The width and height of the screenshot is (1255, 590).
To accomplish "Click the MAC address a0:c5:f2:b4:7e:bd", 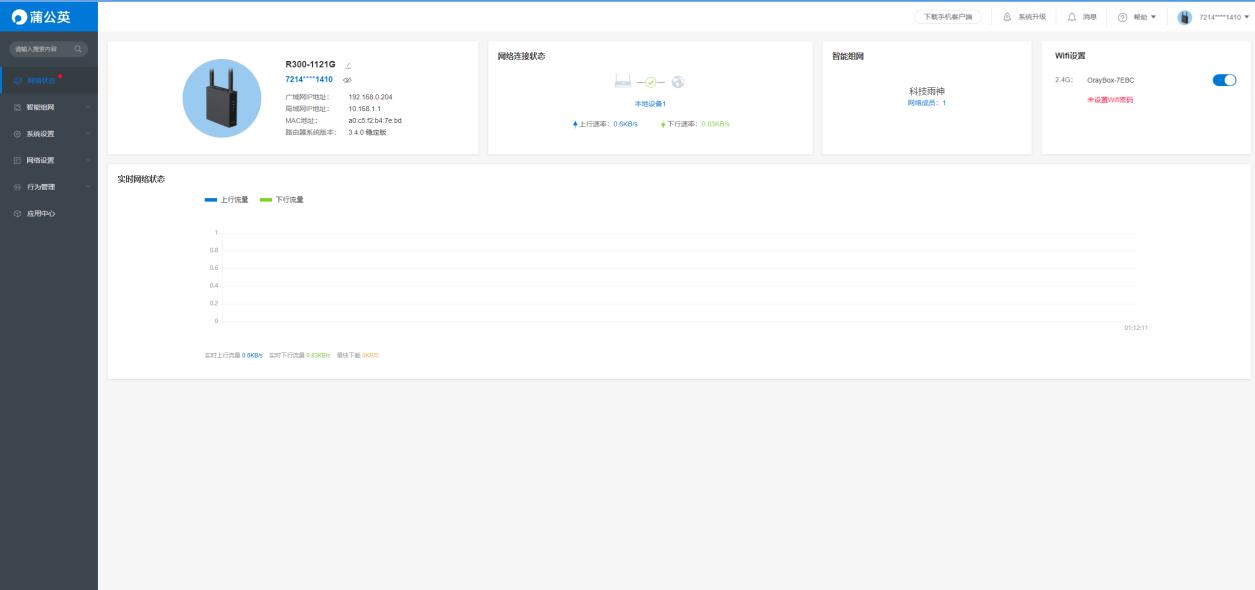I will pyautogui.click(x=375, y=120).
